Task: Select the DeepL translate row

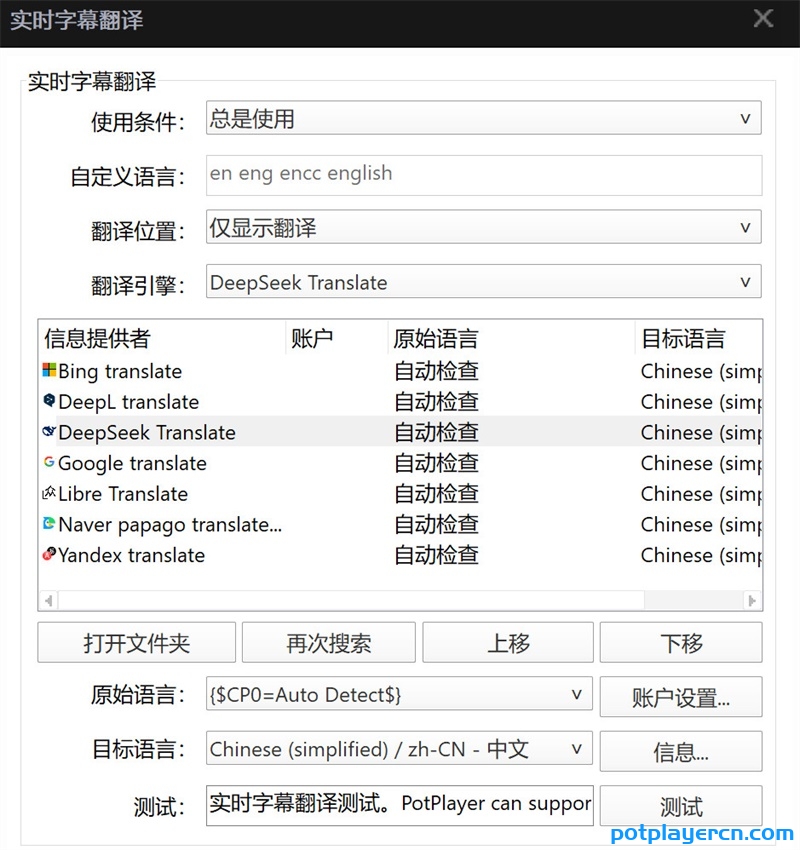Action: click(x=401, y=402)
